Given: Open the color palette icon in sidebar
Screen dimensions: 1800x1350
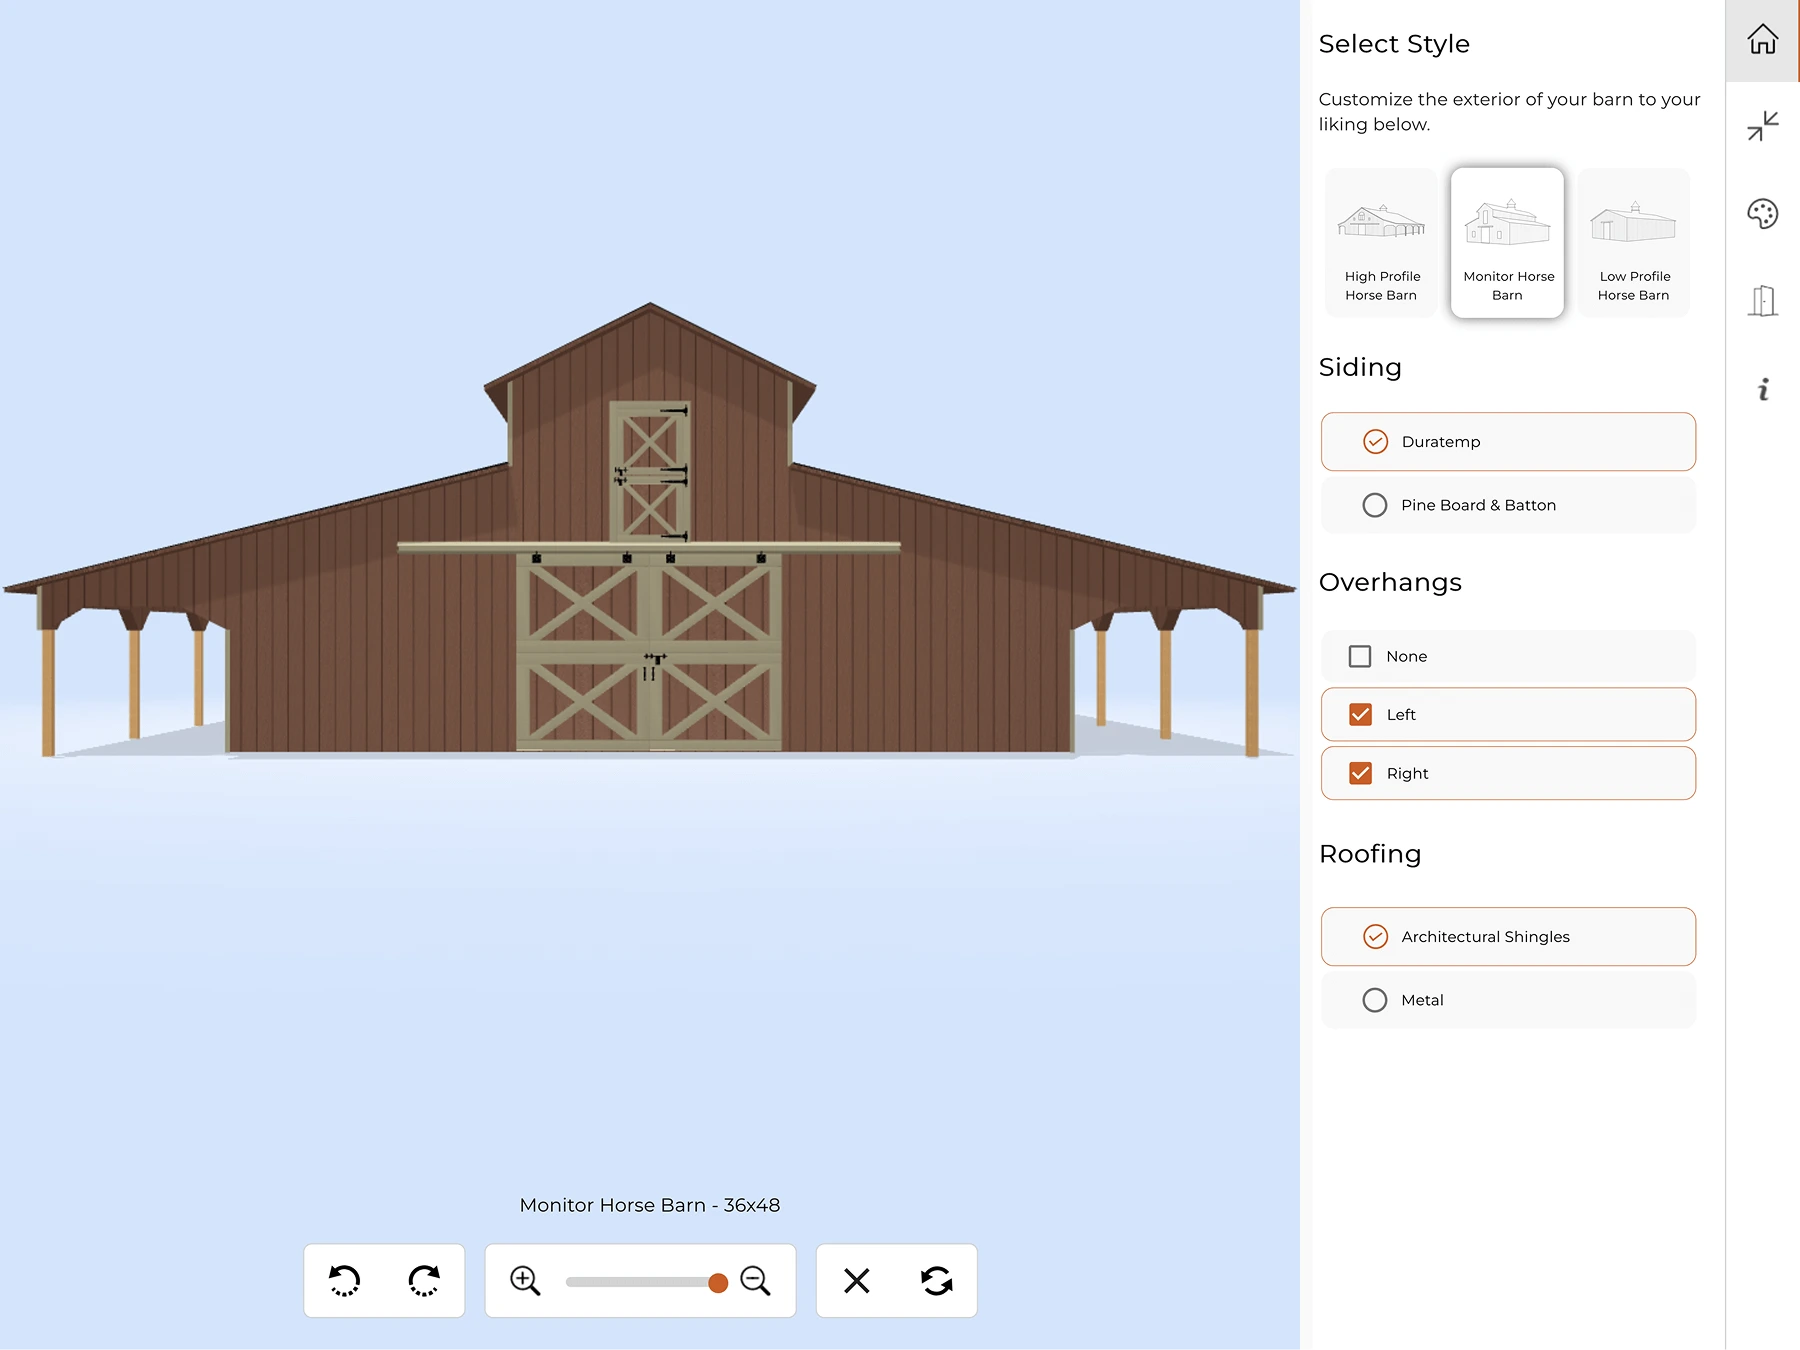Looking at the screenshot, I should coord(1762,213).
